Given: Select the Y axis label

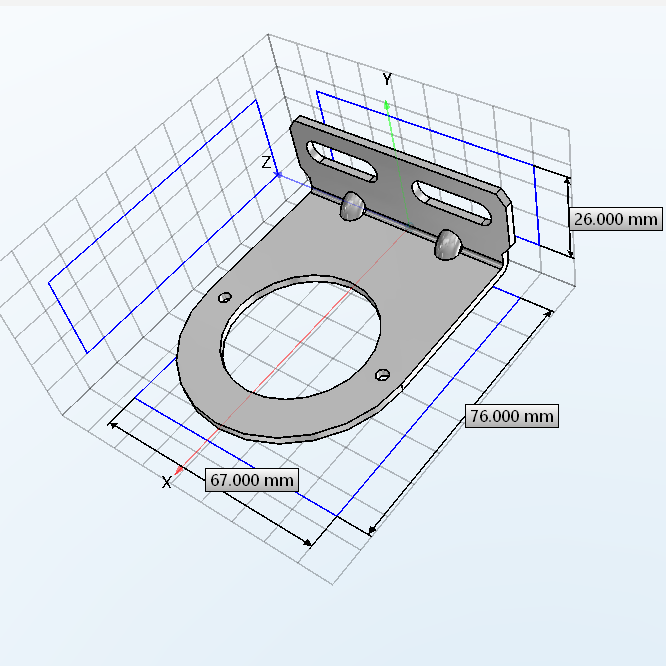Looking at the screenshot, I should (387, 79).
